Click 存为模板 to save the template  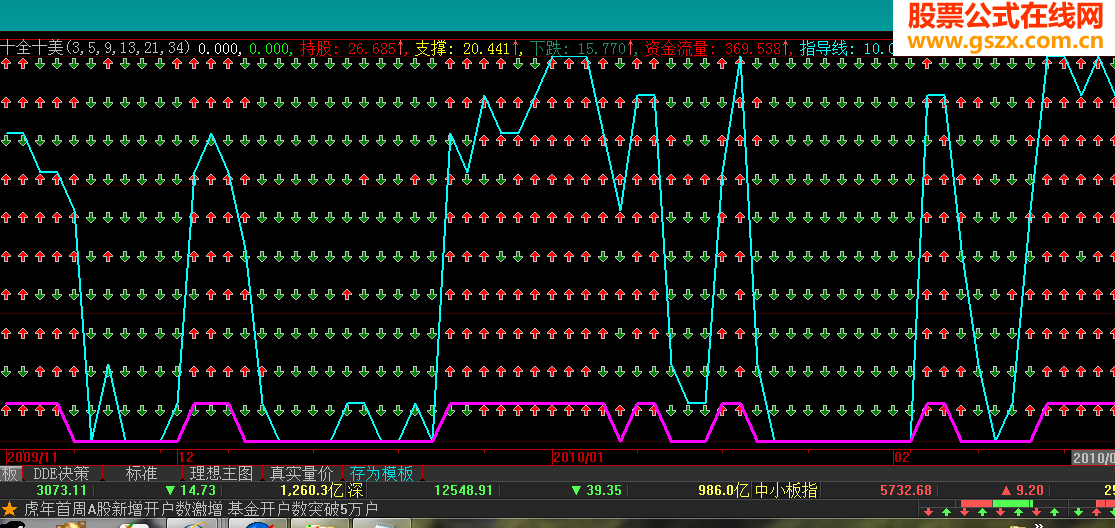click(x=382, y=474)
